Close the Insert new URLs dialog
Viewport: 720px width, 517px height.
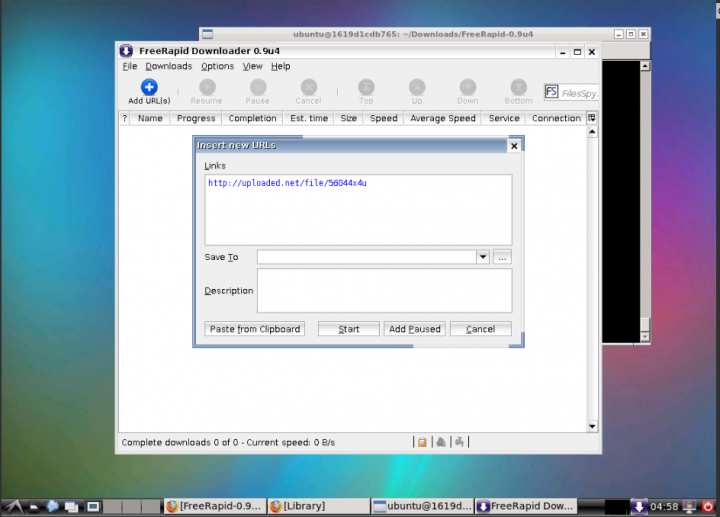(514, 146)
